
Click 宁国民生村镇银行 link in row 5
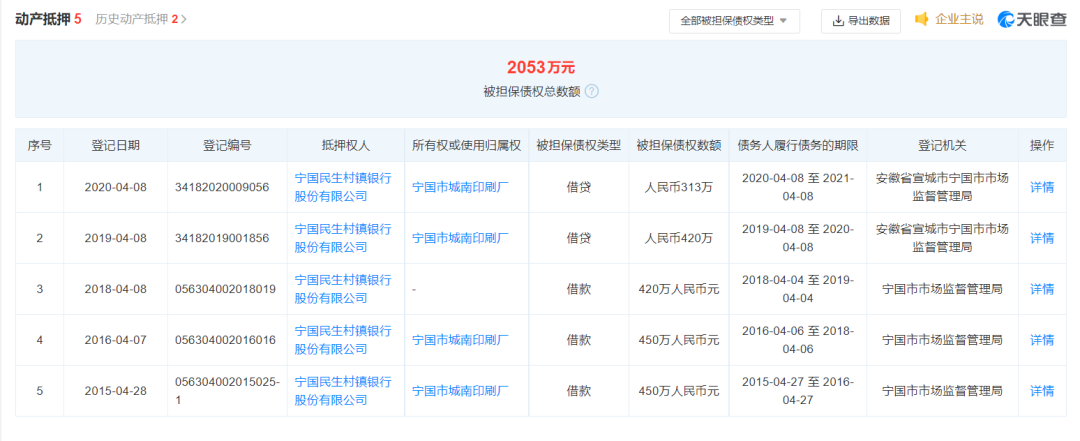343,391
